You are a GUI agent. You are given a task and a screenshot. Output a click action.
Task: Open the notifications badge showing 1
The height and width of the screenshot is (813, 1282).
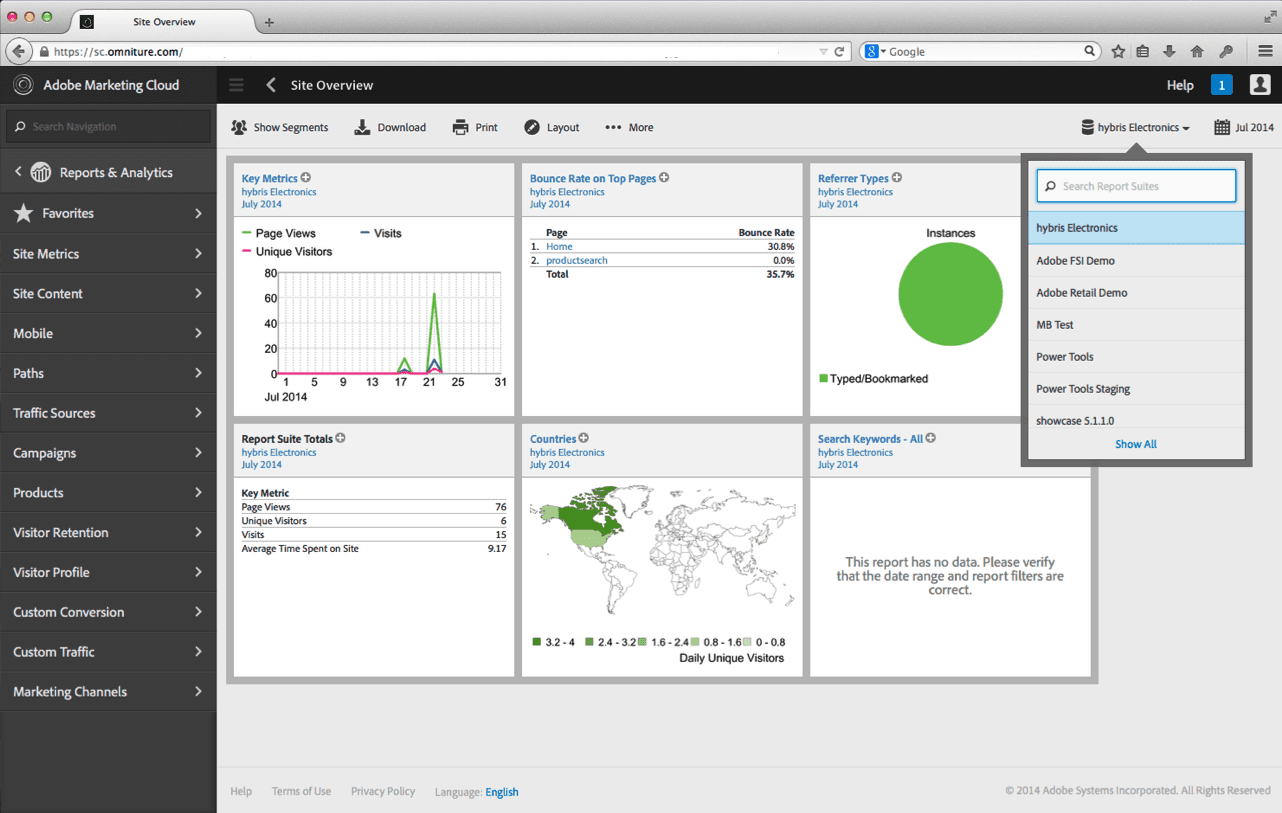pos(1221,85)
